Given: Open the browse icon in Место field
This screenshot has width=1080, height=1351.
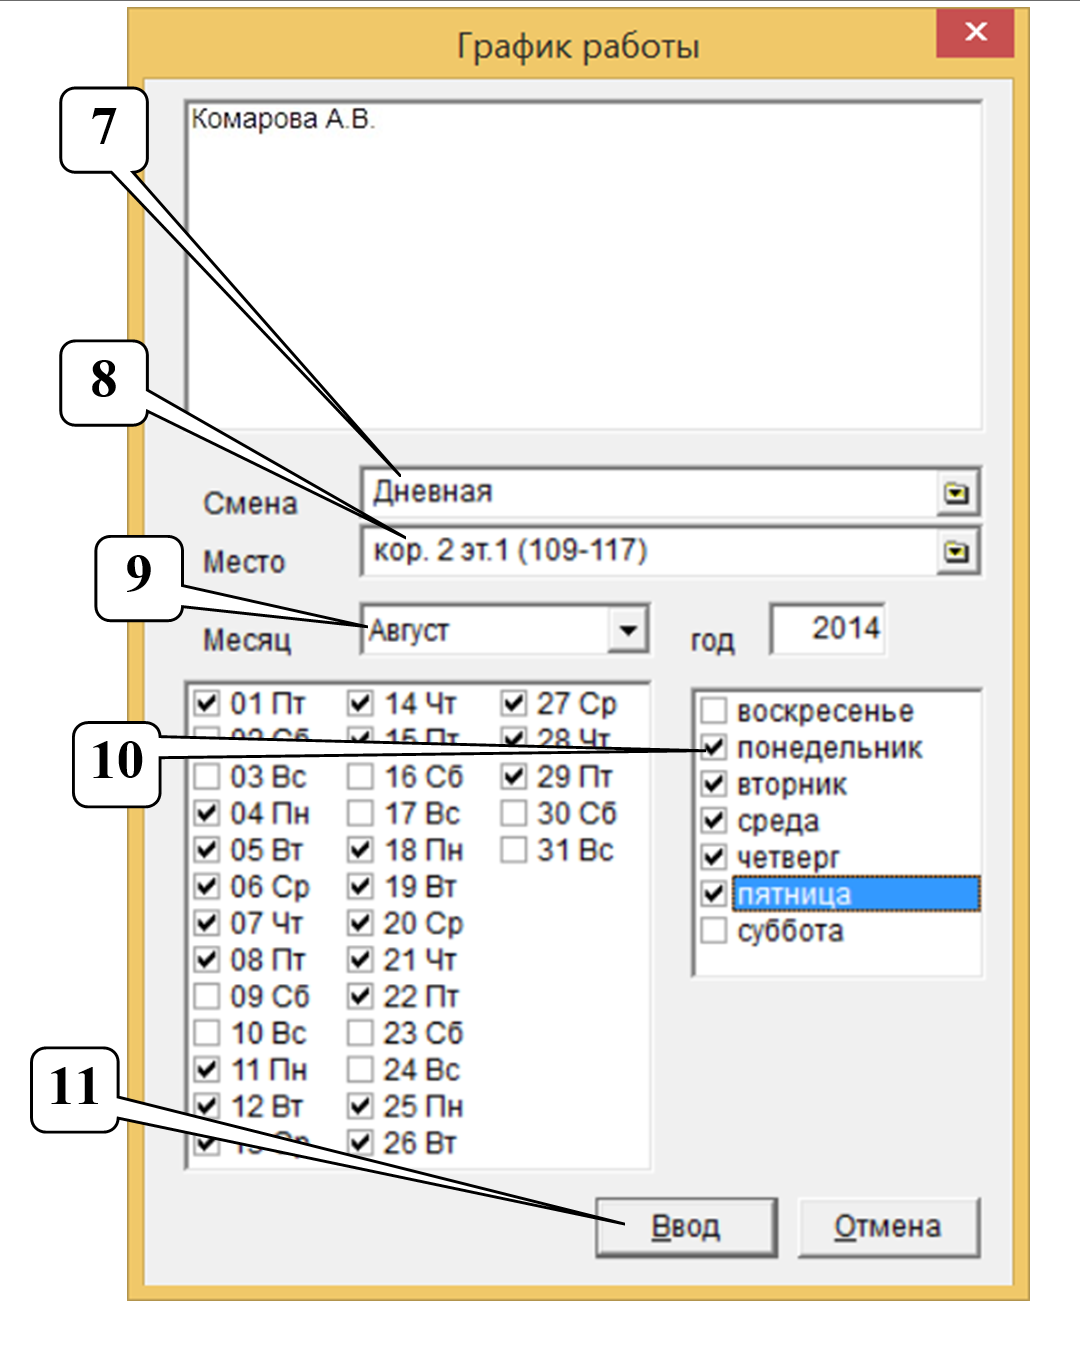Looking at the screenshot, I should point(957,552).
